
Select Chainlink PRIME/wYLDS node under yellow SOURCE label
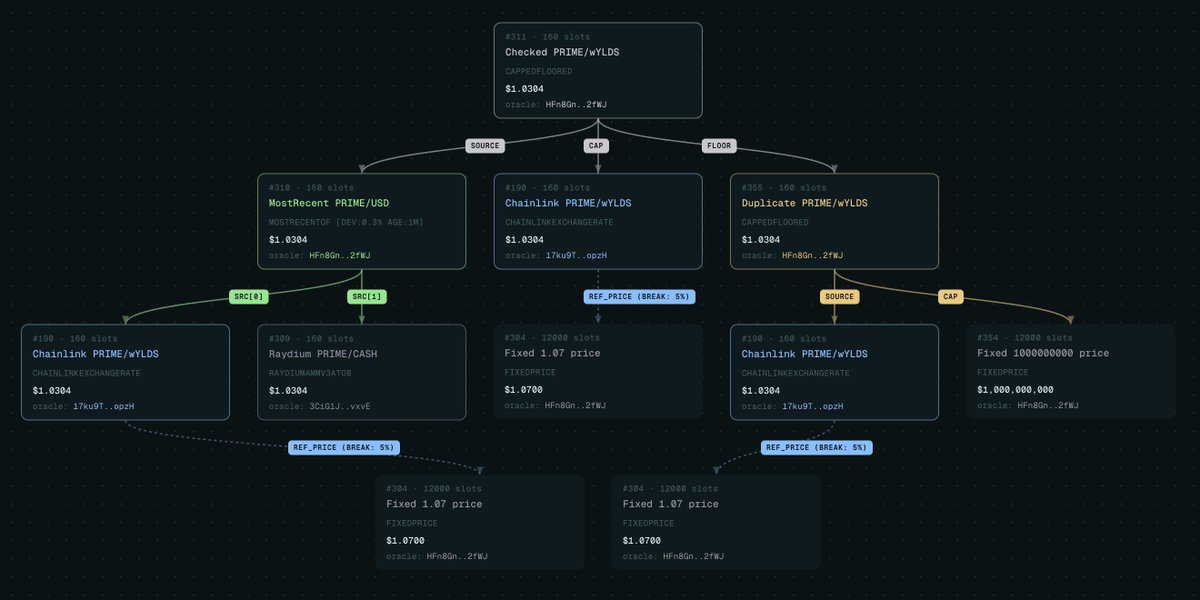point(834,372)
